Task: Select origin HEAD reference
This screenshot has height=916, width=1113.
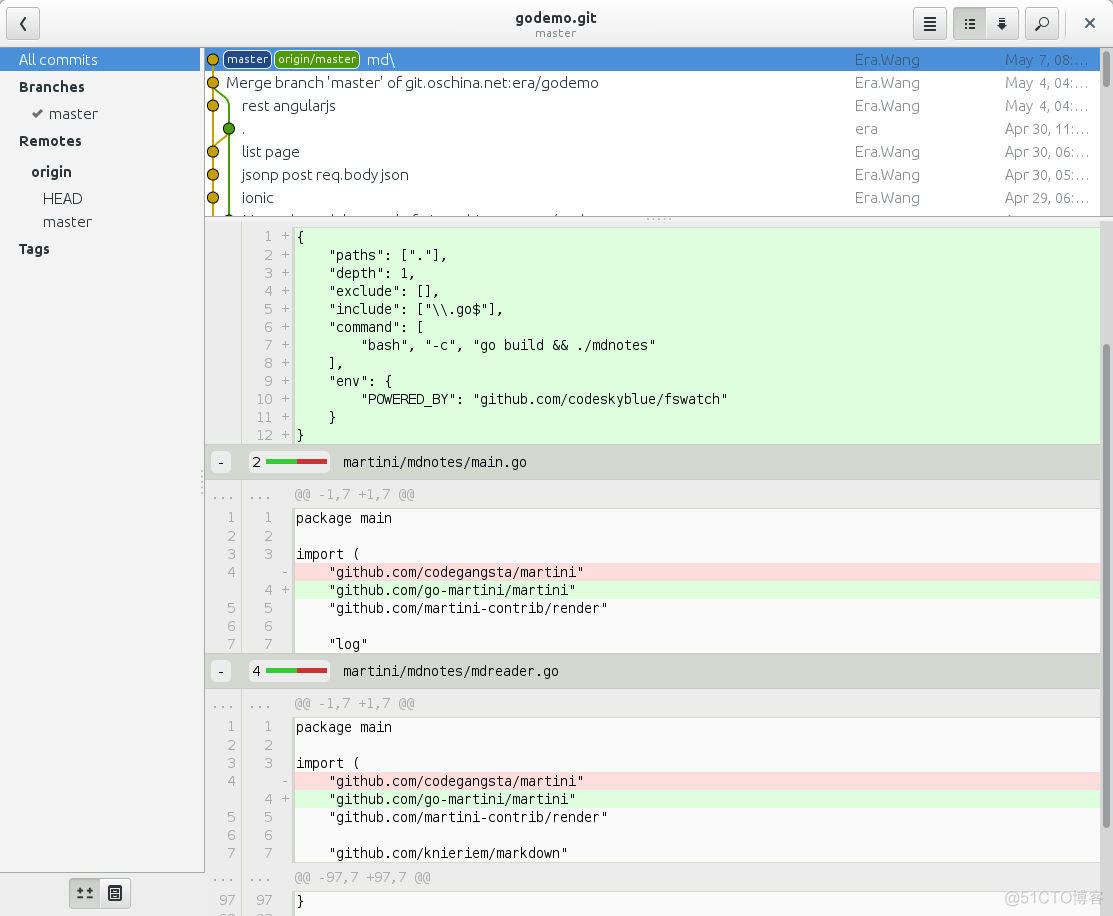Action: click(x=62, y=199)
